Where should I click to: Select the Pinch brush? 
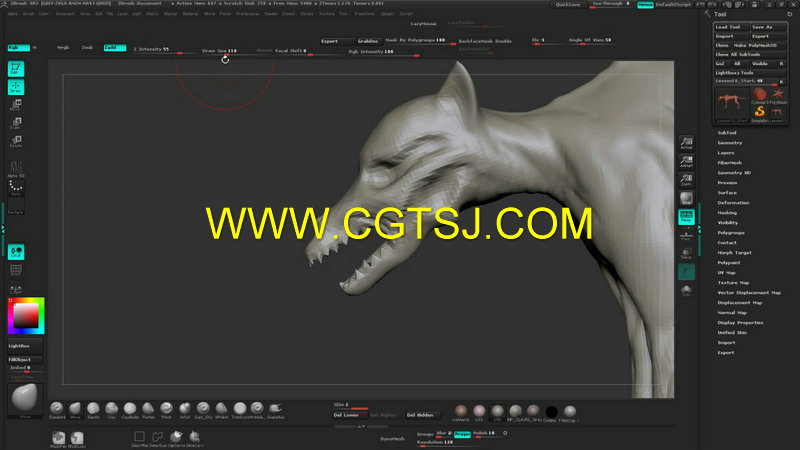click(x=166, y=409)
